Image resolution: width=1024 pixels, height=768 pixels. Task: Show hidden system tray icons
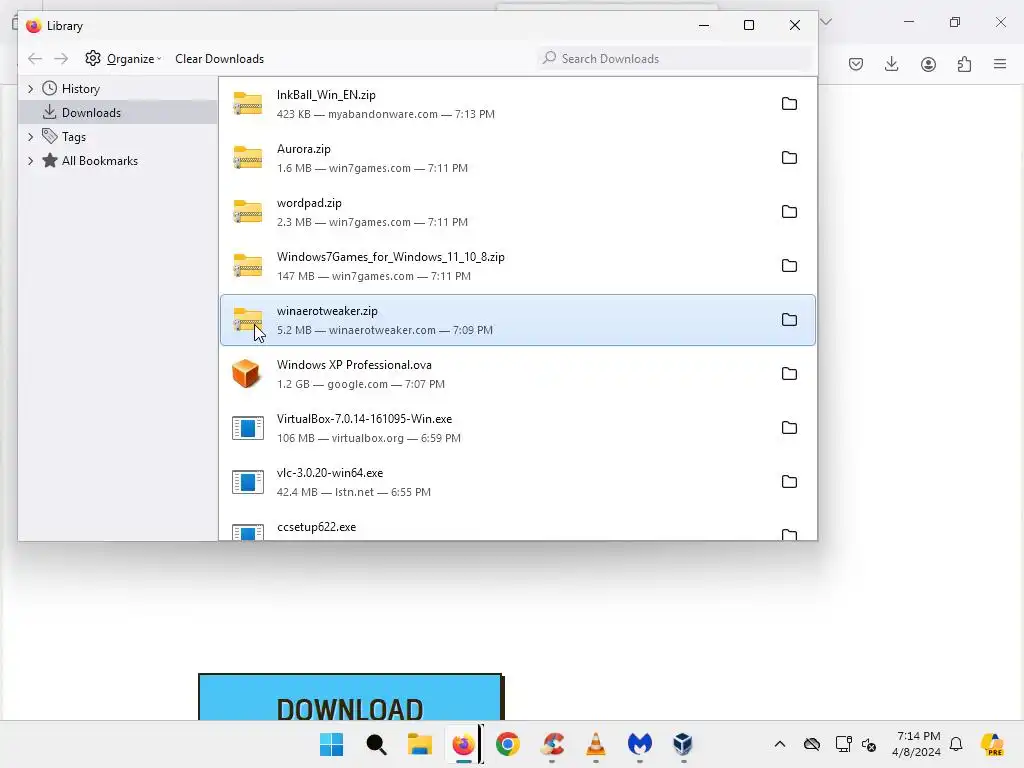point(780,744)
